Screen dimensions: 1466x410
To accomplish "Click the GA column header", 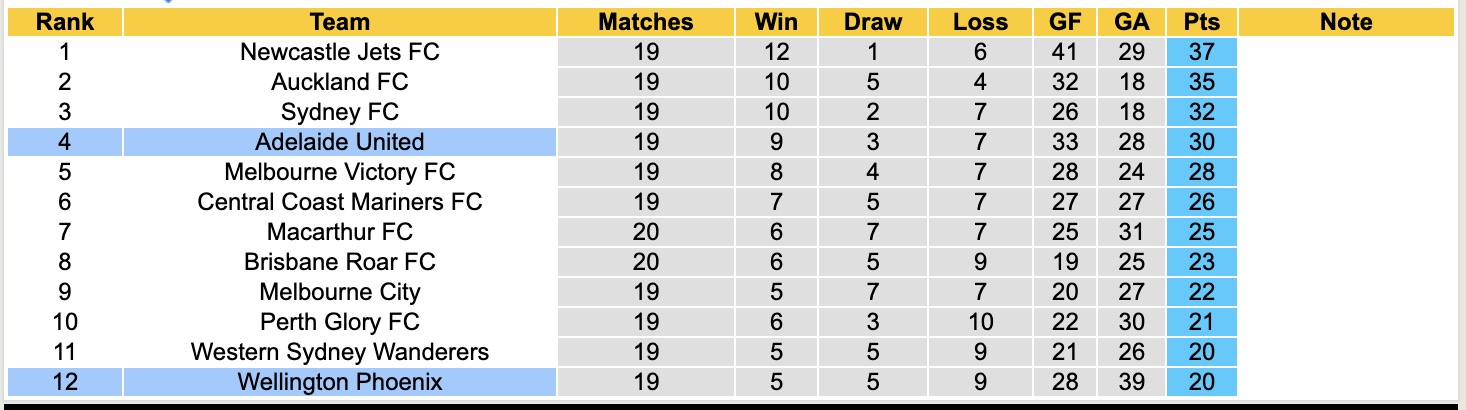I will 1131,22.
